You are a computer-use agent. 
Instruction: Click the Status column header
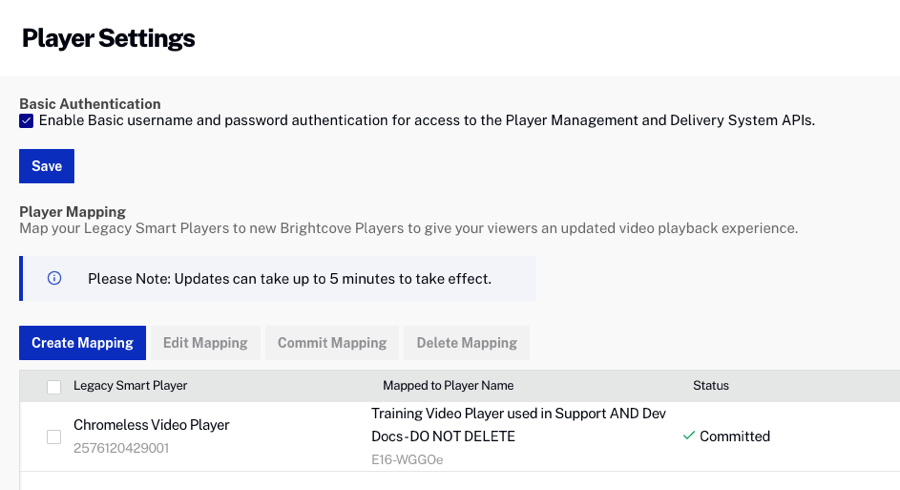[711, 386]
